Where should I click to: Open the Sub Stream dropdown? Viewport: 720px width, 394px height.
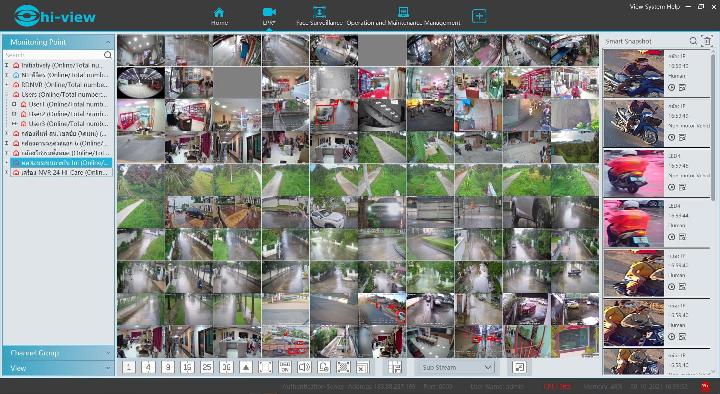point(455,367)
